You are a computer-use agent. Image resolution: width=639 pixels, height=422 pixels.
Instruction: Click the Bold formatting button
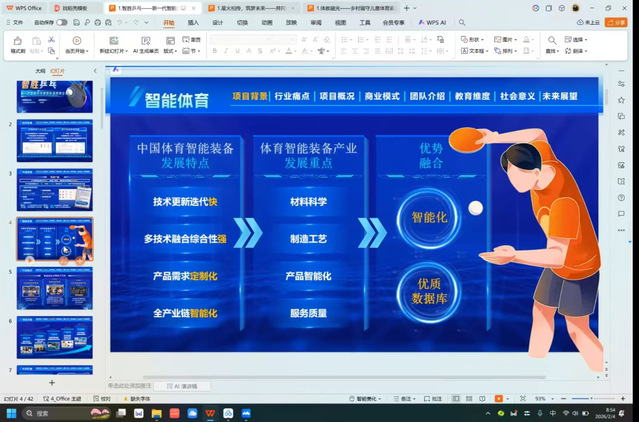(215, 50)
